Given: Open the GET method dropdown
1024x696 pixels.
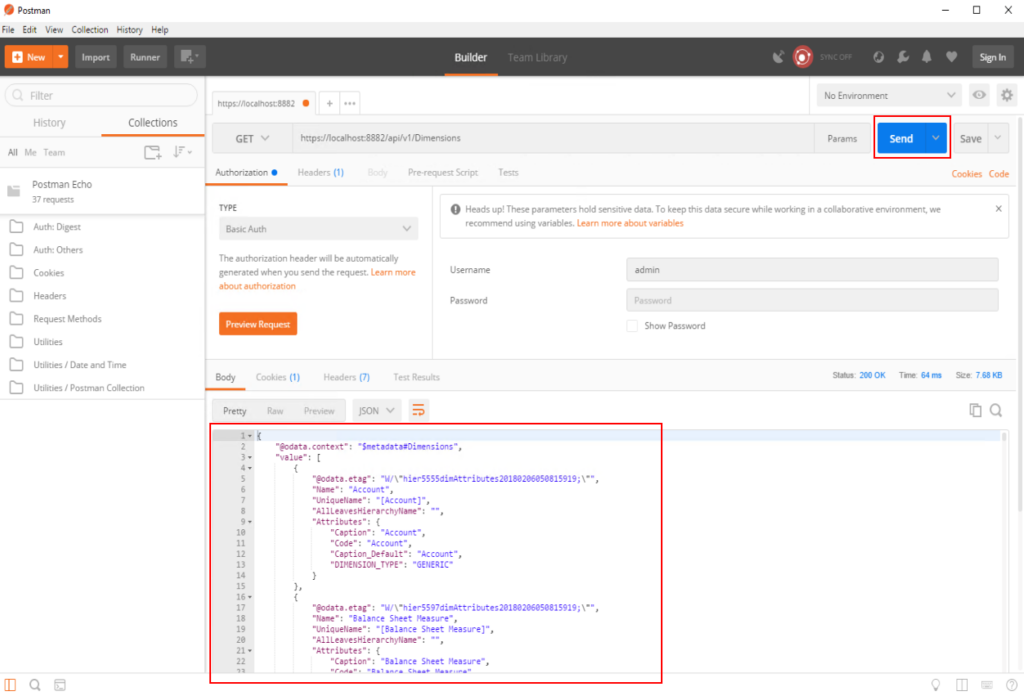Looking at the screenshot, I should coord(252,138).
